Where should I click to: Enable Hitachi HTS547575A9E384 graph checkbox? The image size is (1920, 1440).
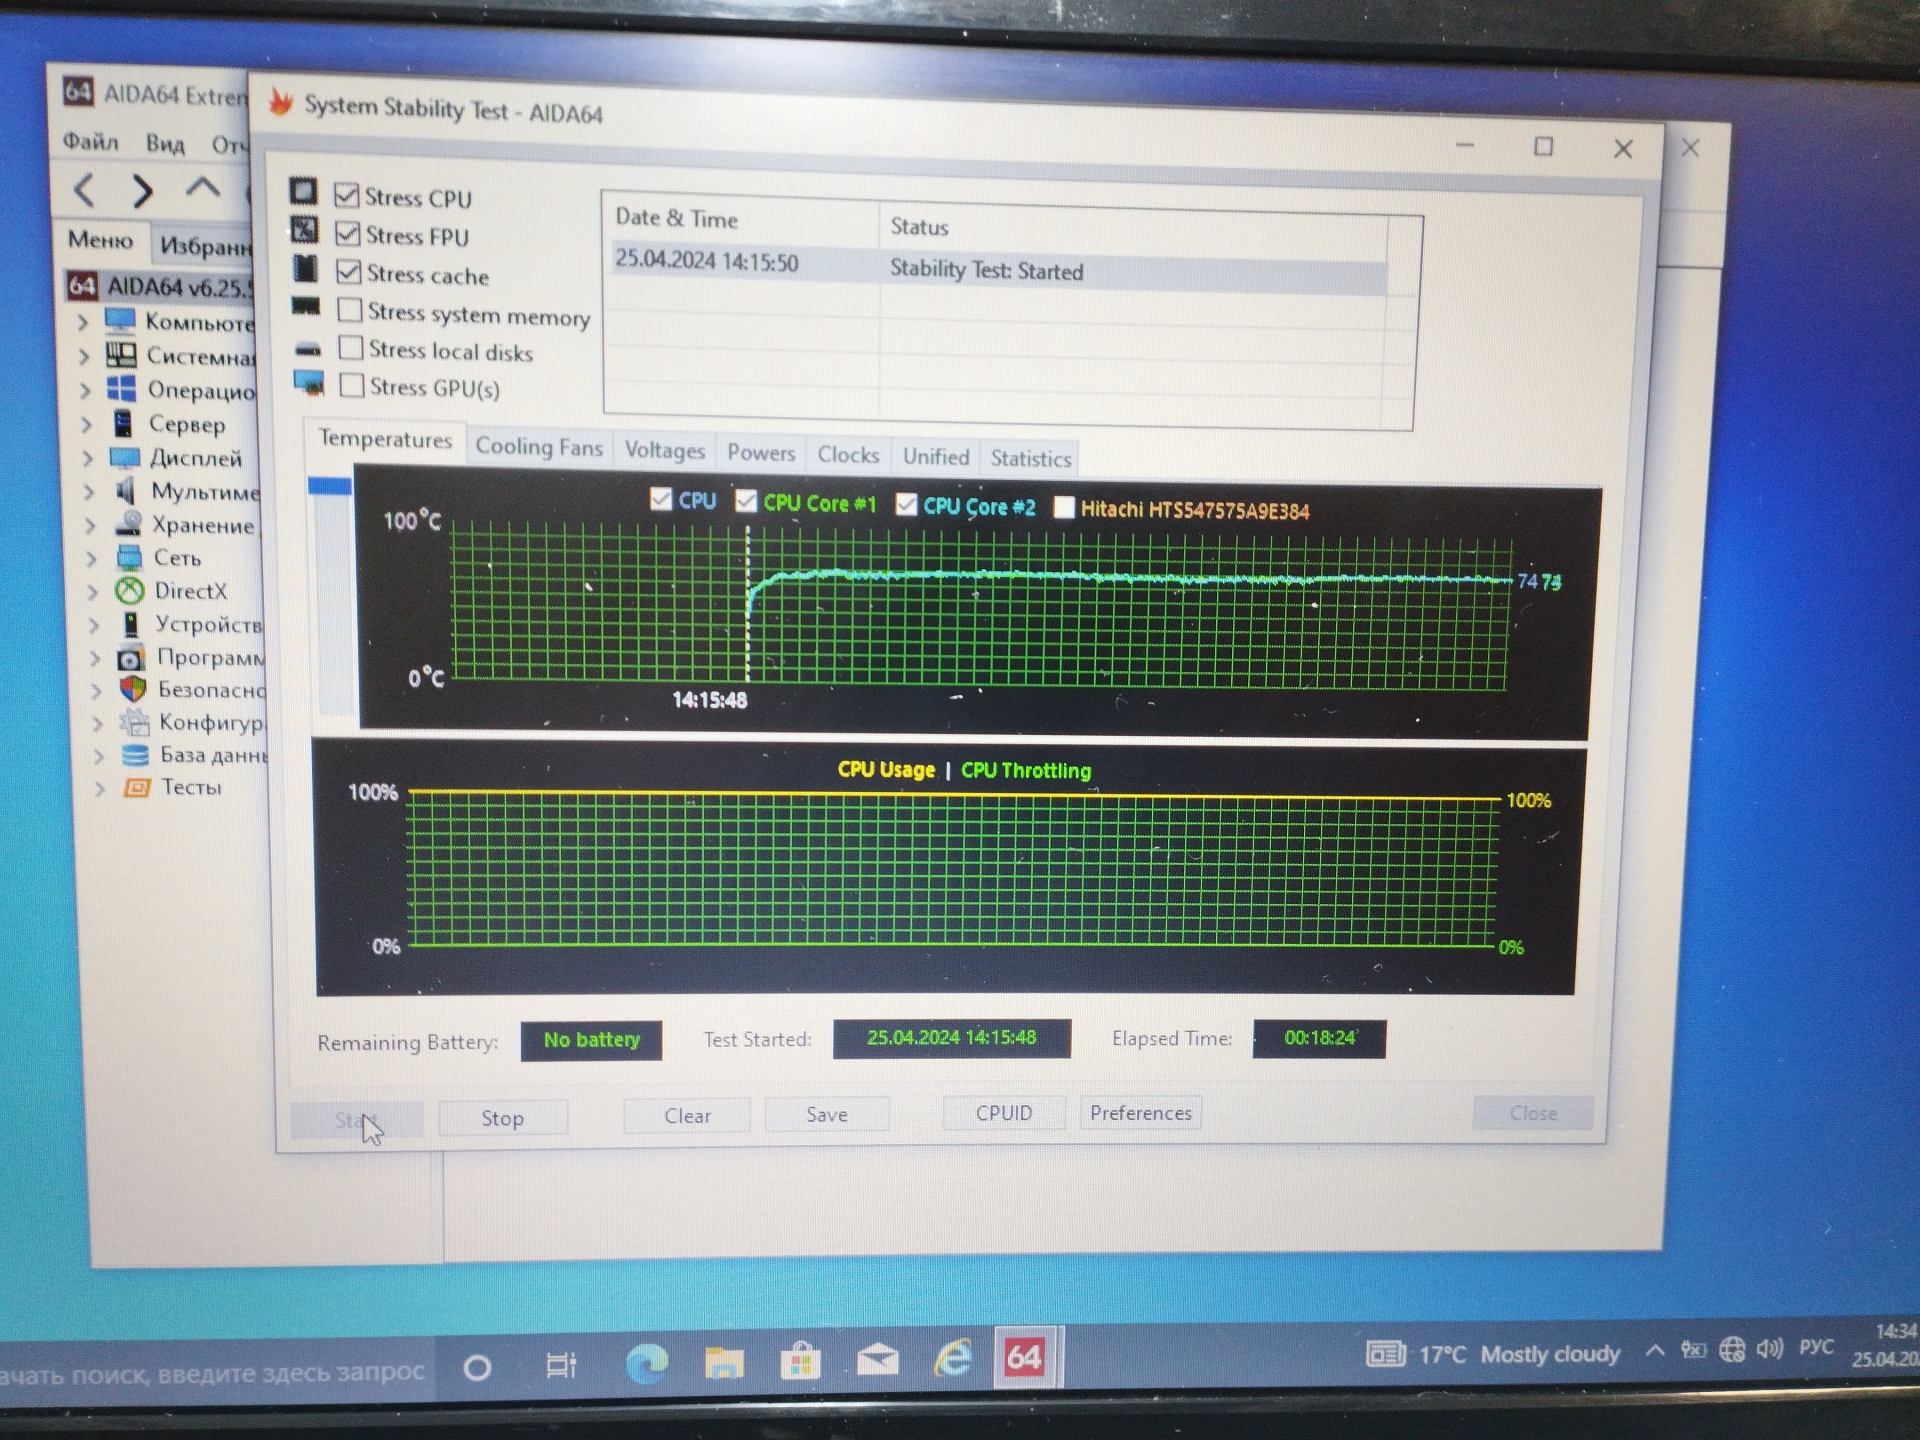coord(1064,507)
